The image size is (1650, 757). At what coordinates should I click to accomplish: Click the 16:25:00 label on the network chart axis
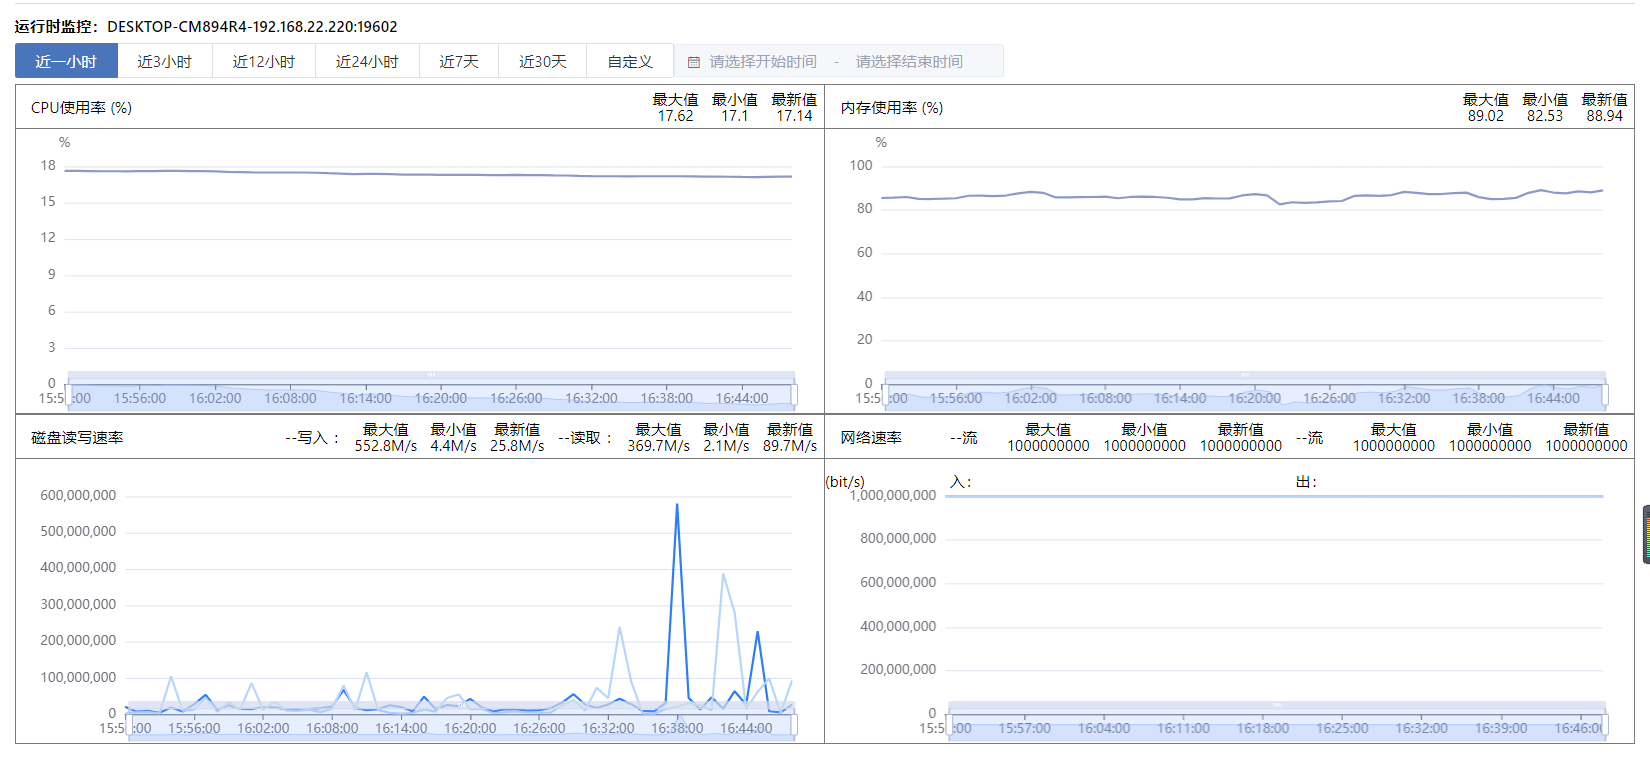click(x=1342, y=729)
